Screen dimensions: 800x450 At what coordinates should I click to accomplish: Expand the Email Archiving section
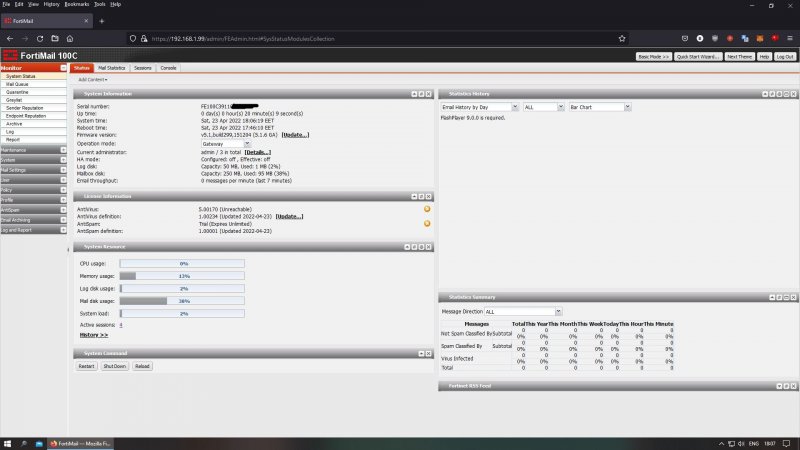[63, 220]
